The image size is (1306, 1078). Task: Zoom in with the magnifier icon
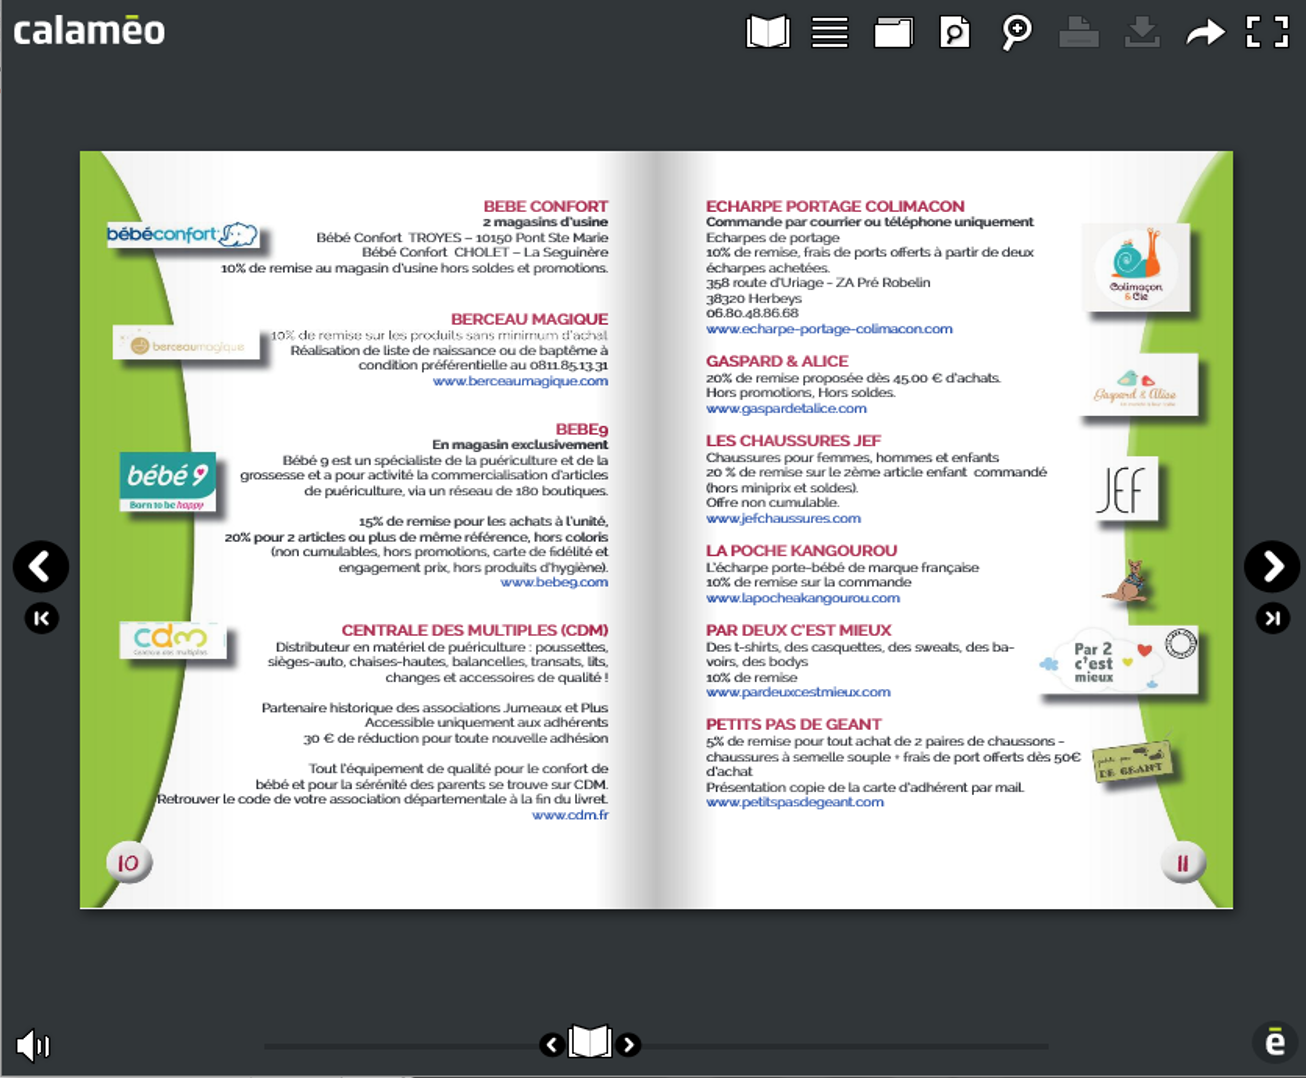click(x=1017, y=32)
